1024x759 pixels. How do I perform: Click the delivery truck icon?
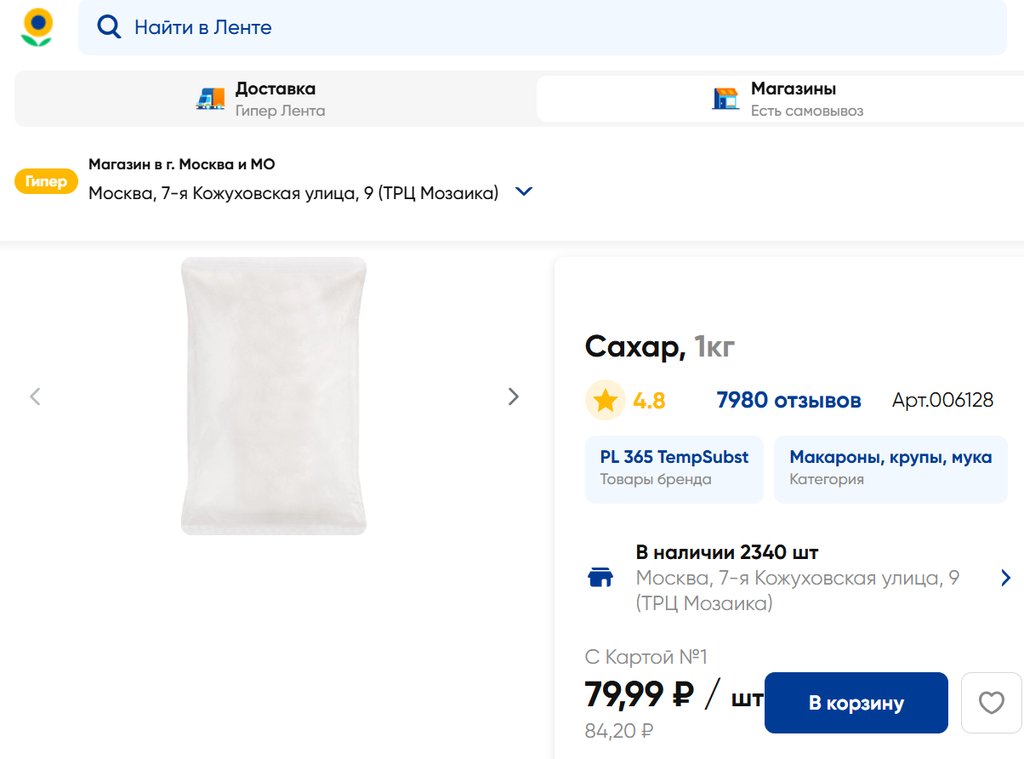[210, 99]
